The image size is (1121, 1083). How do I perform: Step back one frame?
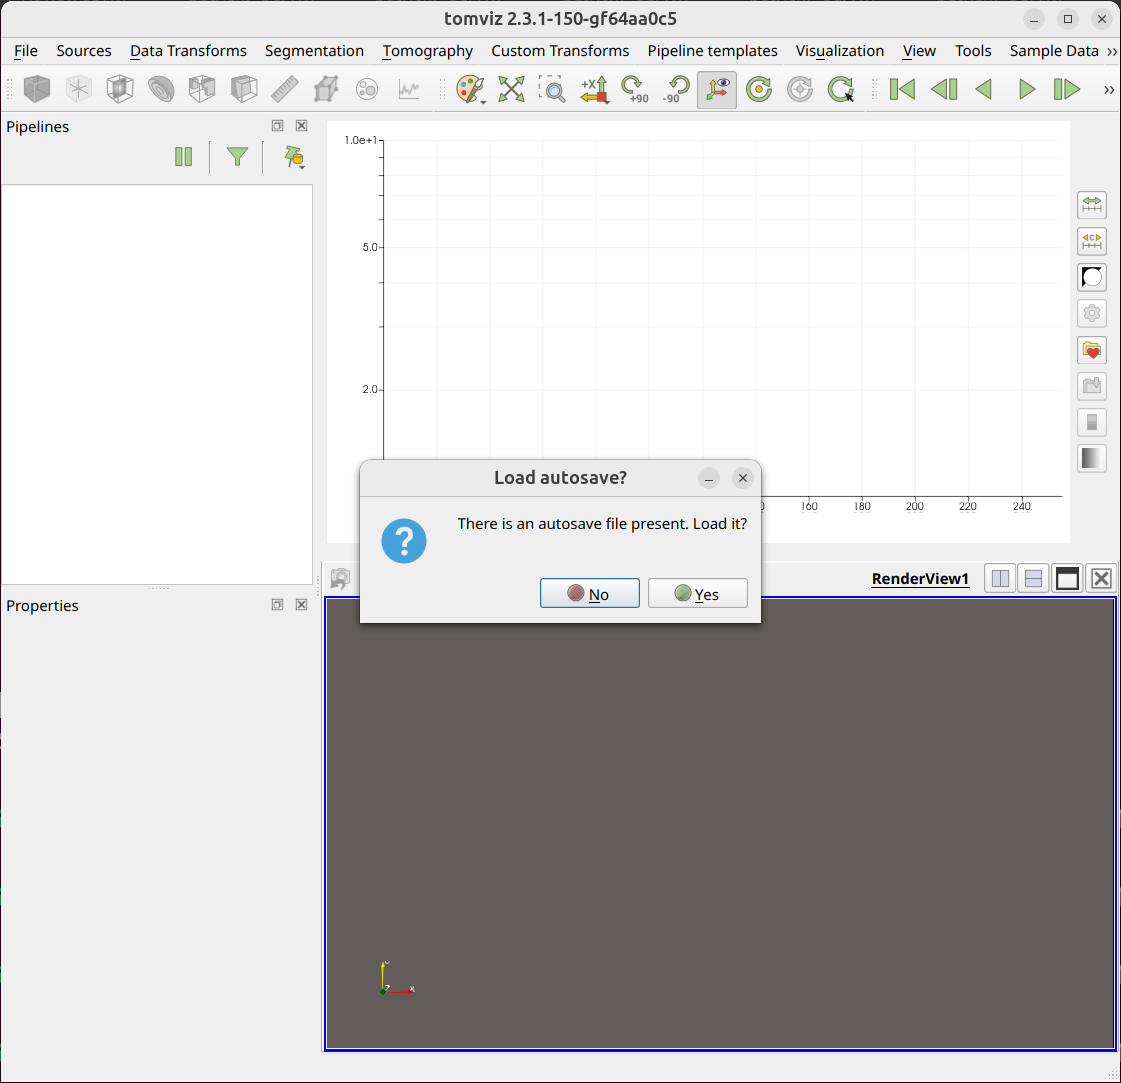click(x=944, y=89)
